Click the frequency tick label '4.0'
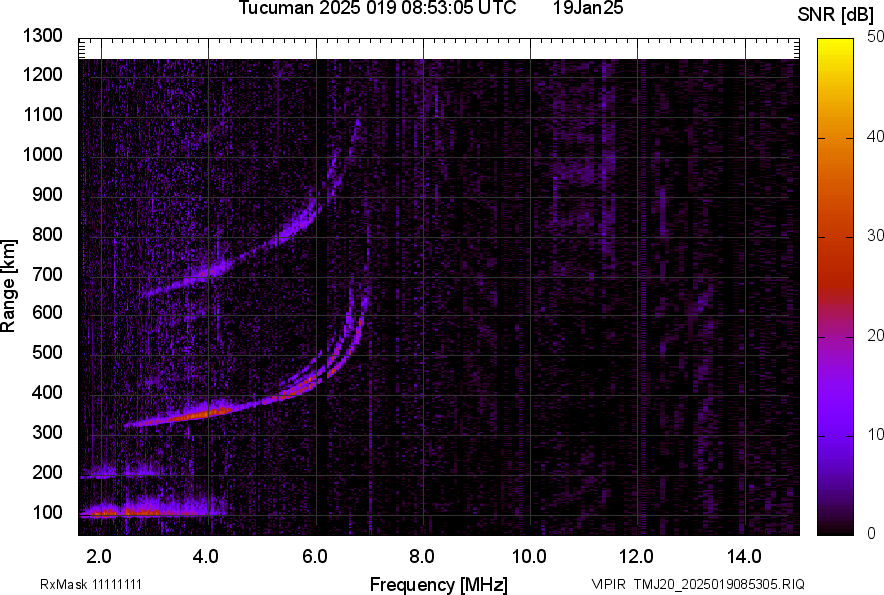Image resolution: width=884 pixels, height=595 pixels. pyautogui.click(x=206, y=557)
